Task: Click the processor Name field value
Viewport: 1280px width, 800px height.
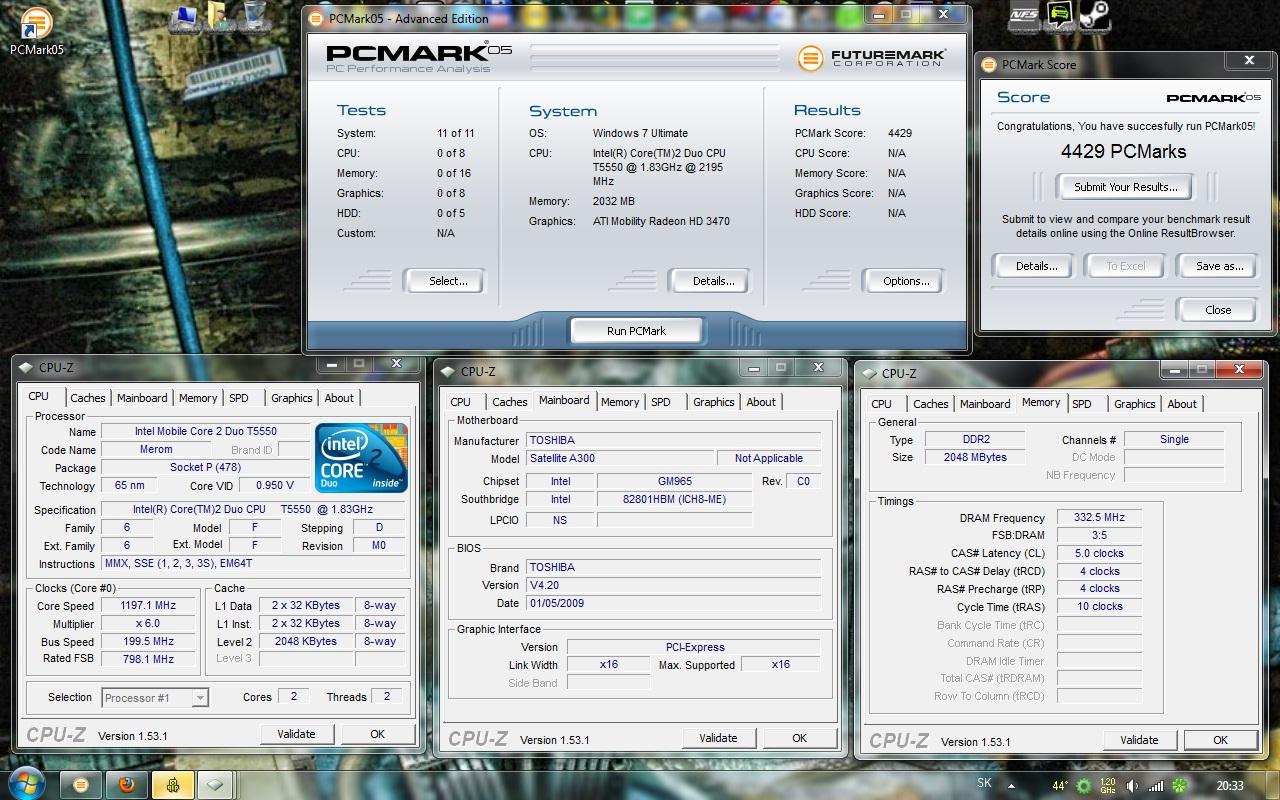Action: [x=206, y=431]
